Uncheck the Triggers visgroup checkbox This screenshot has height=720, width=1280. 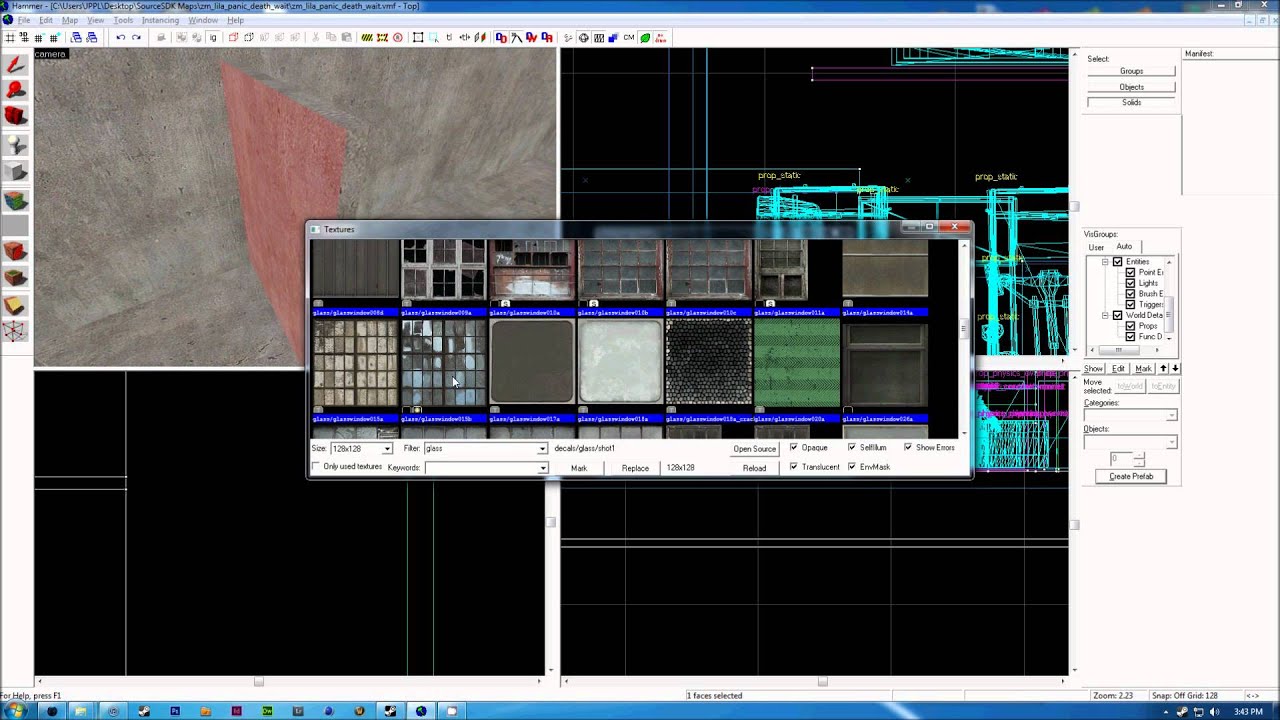pyautogui.click(x=1131, y=305)
